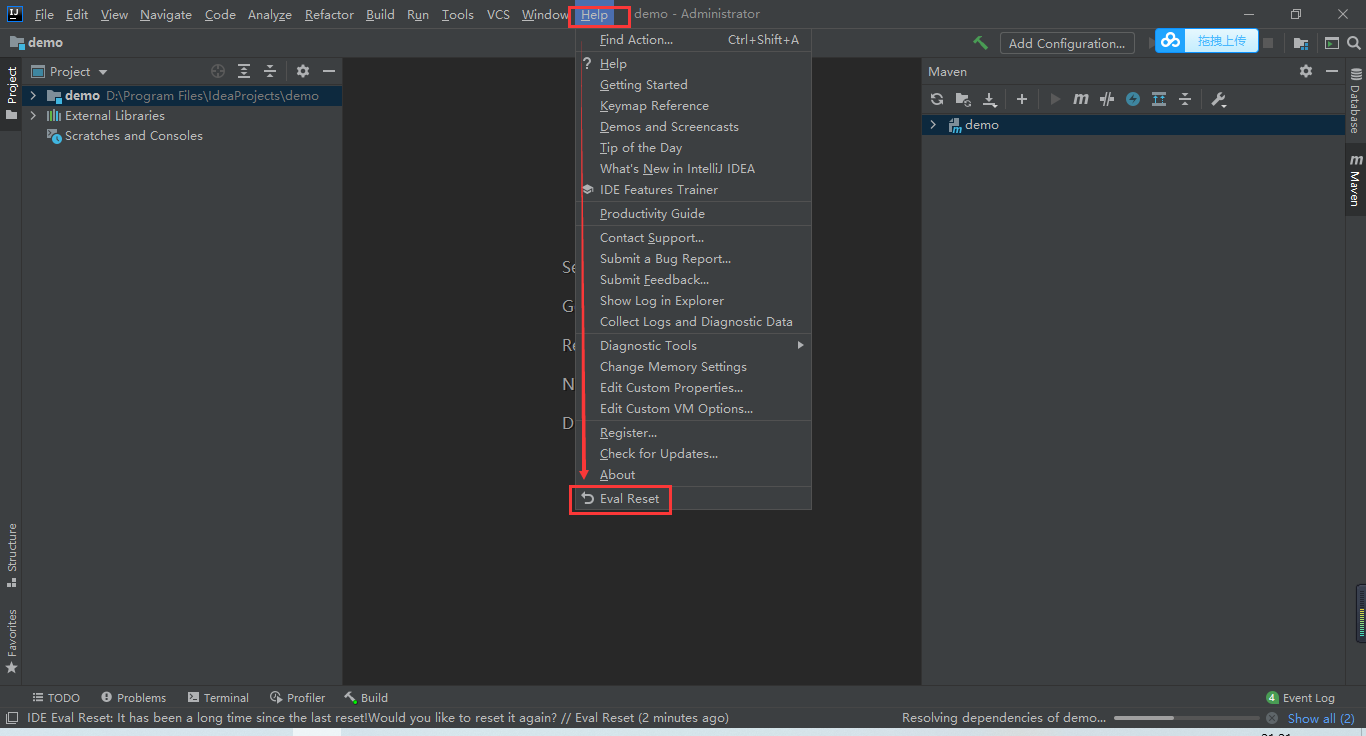Select Register menu entry
The width and height of the screenshot is (1366, 736).
pos(693,433)
